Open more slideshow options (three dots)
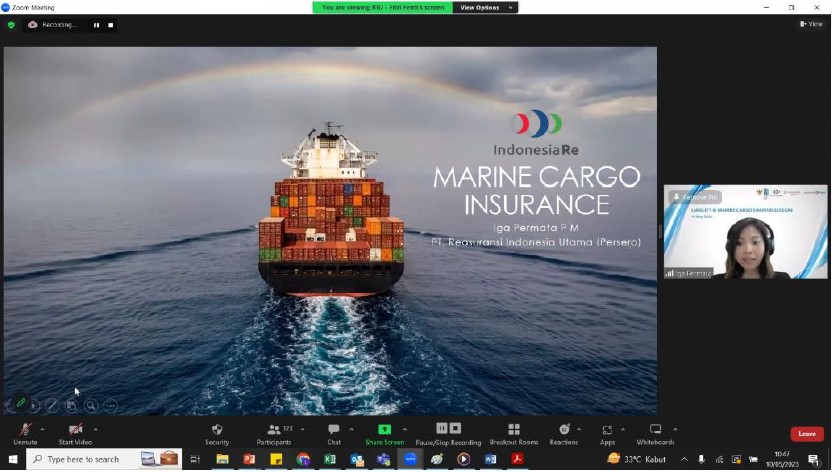The width and height of the screenshot is (832, 472). point(110,406)
